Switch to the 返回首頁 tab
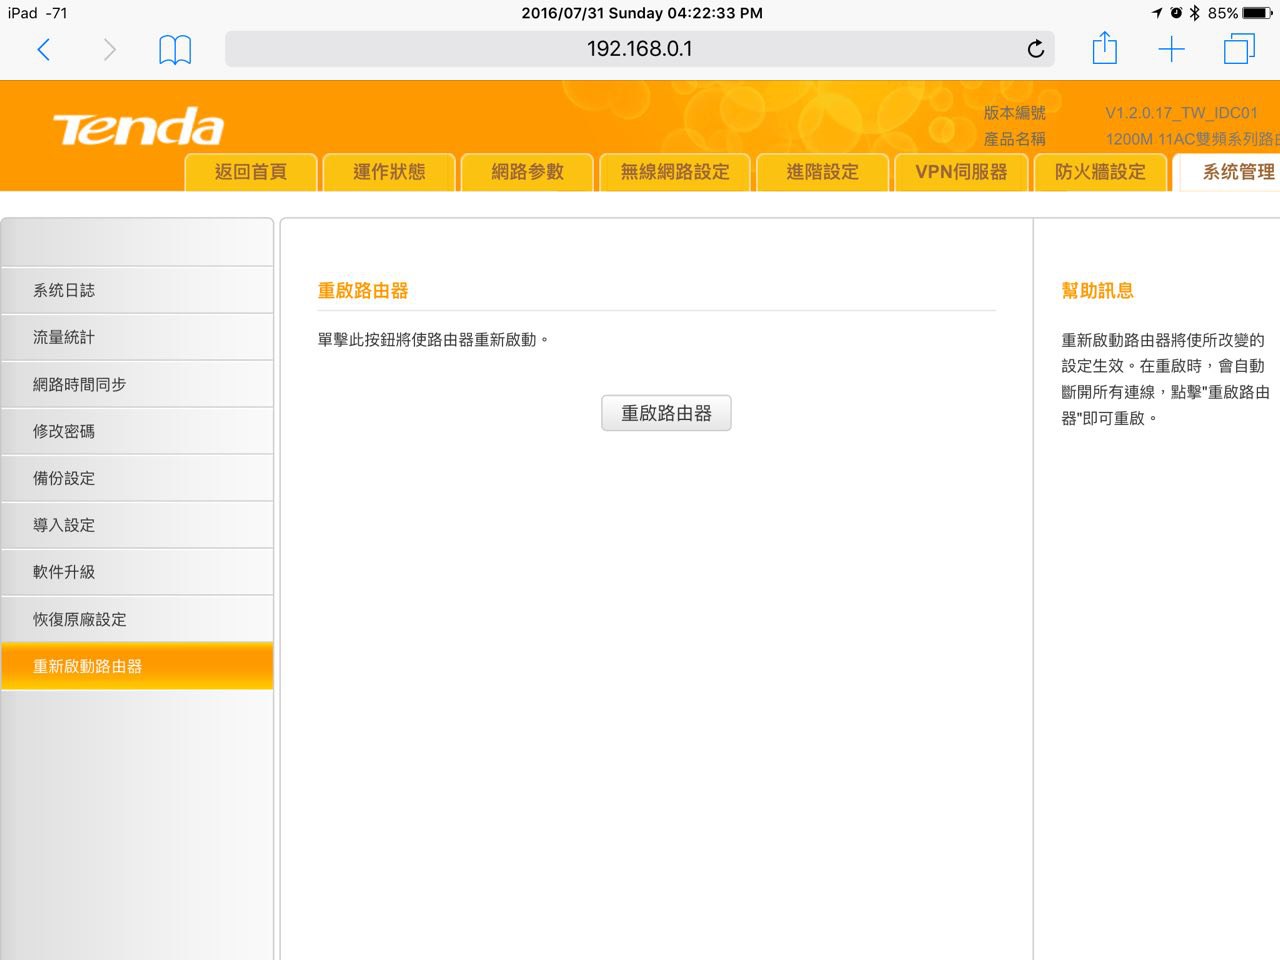The image size is (1280, 960). click(x=251, y=172)
